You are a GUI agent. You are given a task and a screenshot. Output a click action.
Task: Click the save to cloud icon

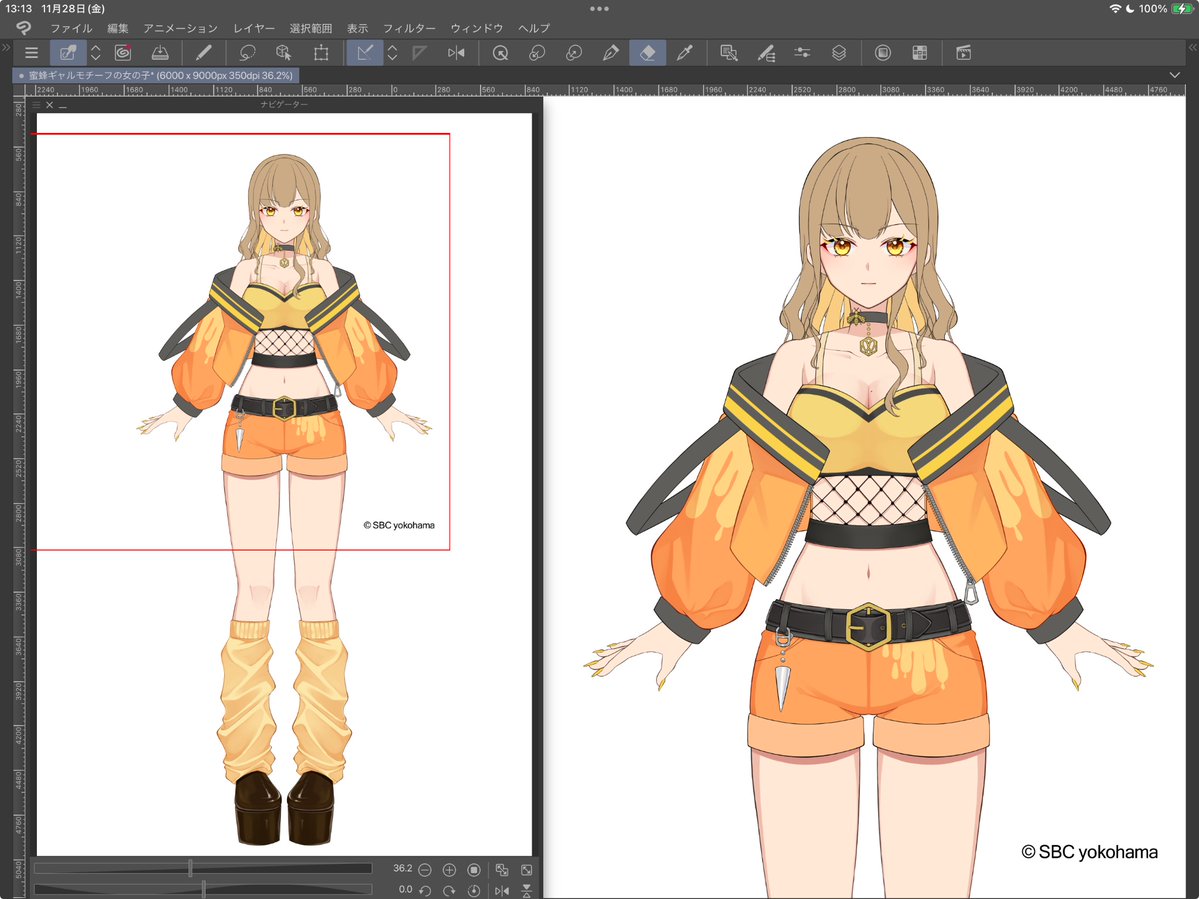click(x=160, y=53)
